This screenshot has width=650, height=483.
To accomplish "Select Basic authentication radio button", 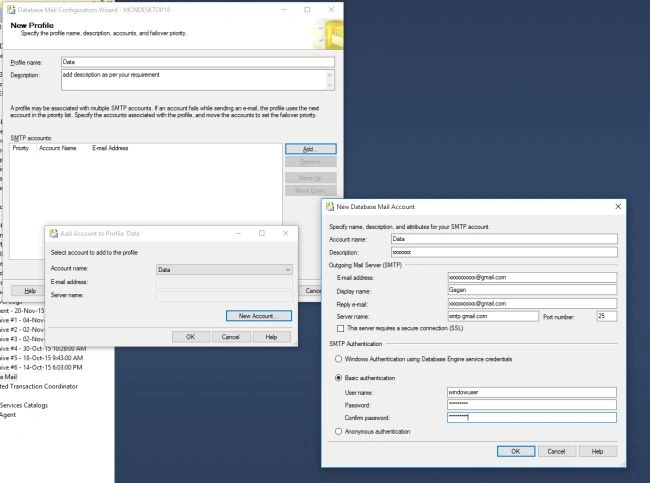I will pyautogui.click(x=338, y=378).
